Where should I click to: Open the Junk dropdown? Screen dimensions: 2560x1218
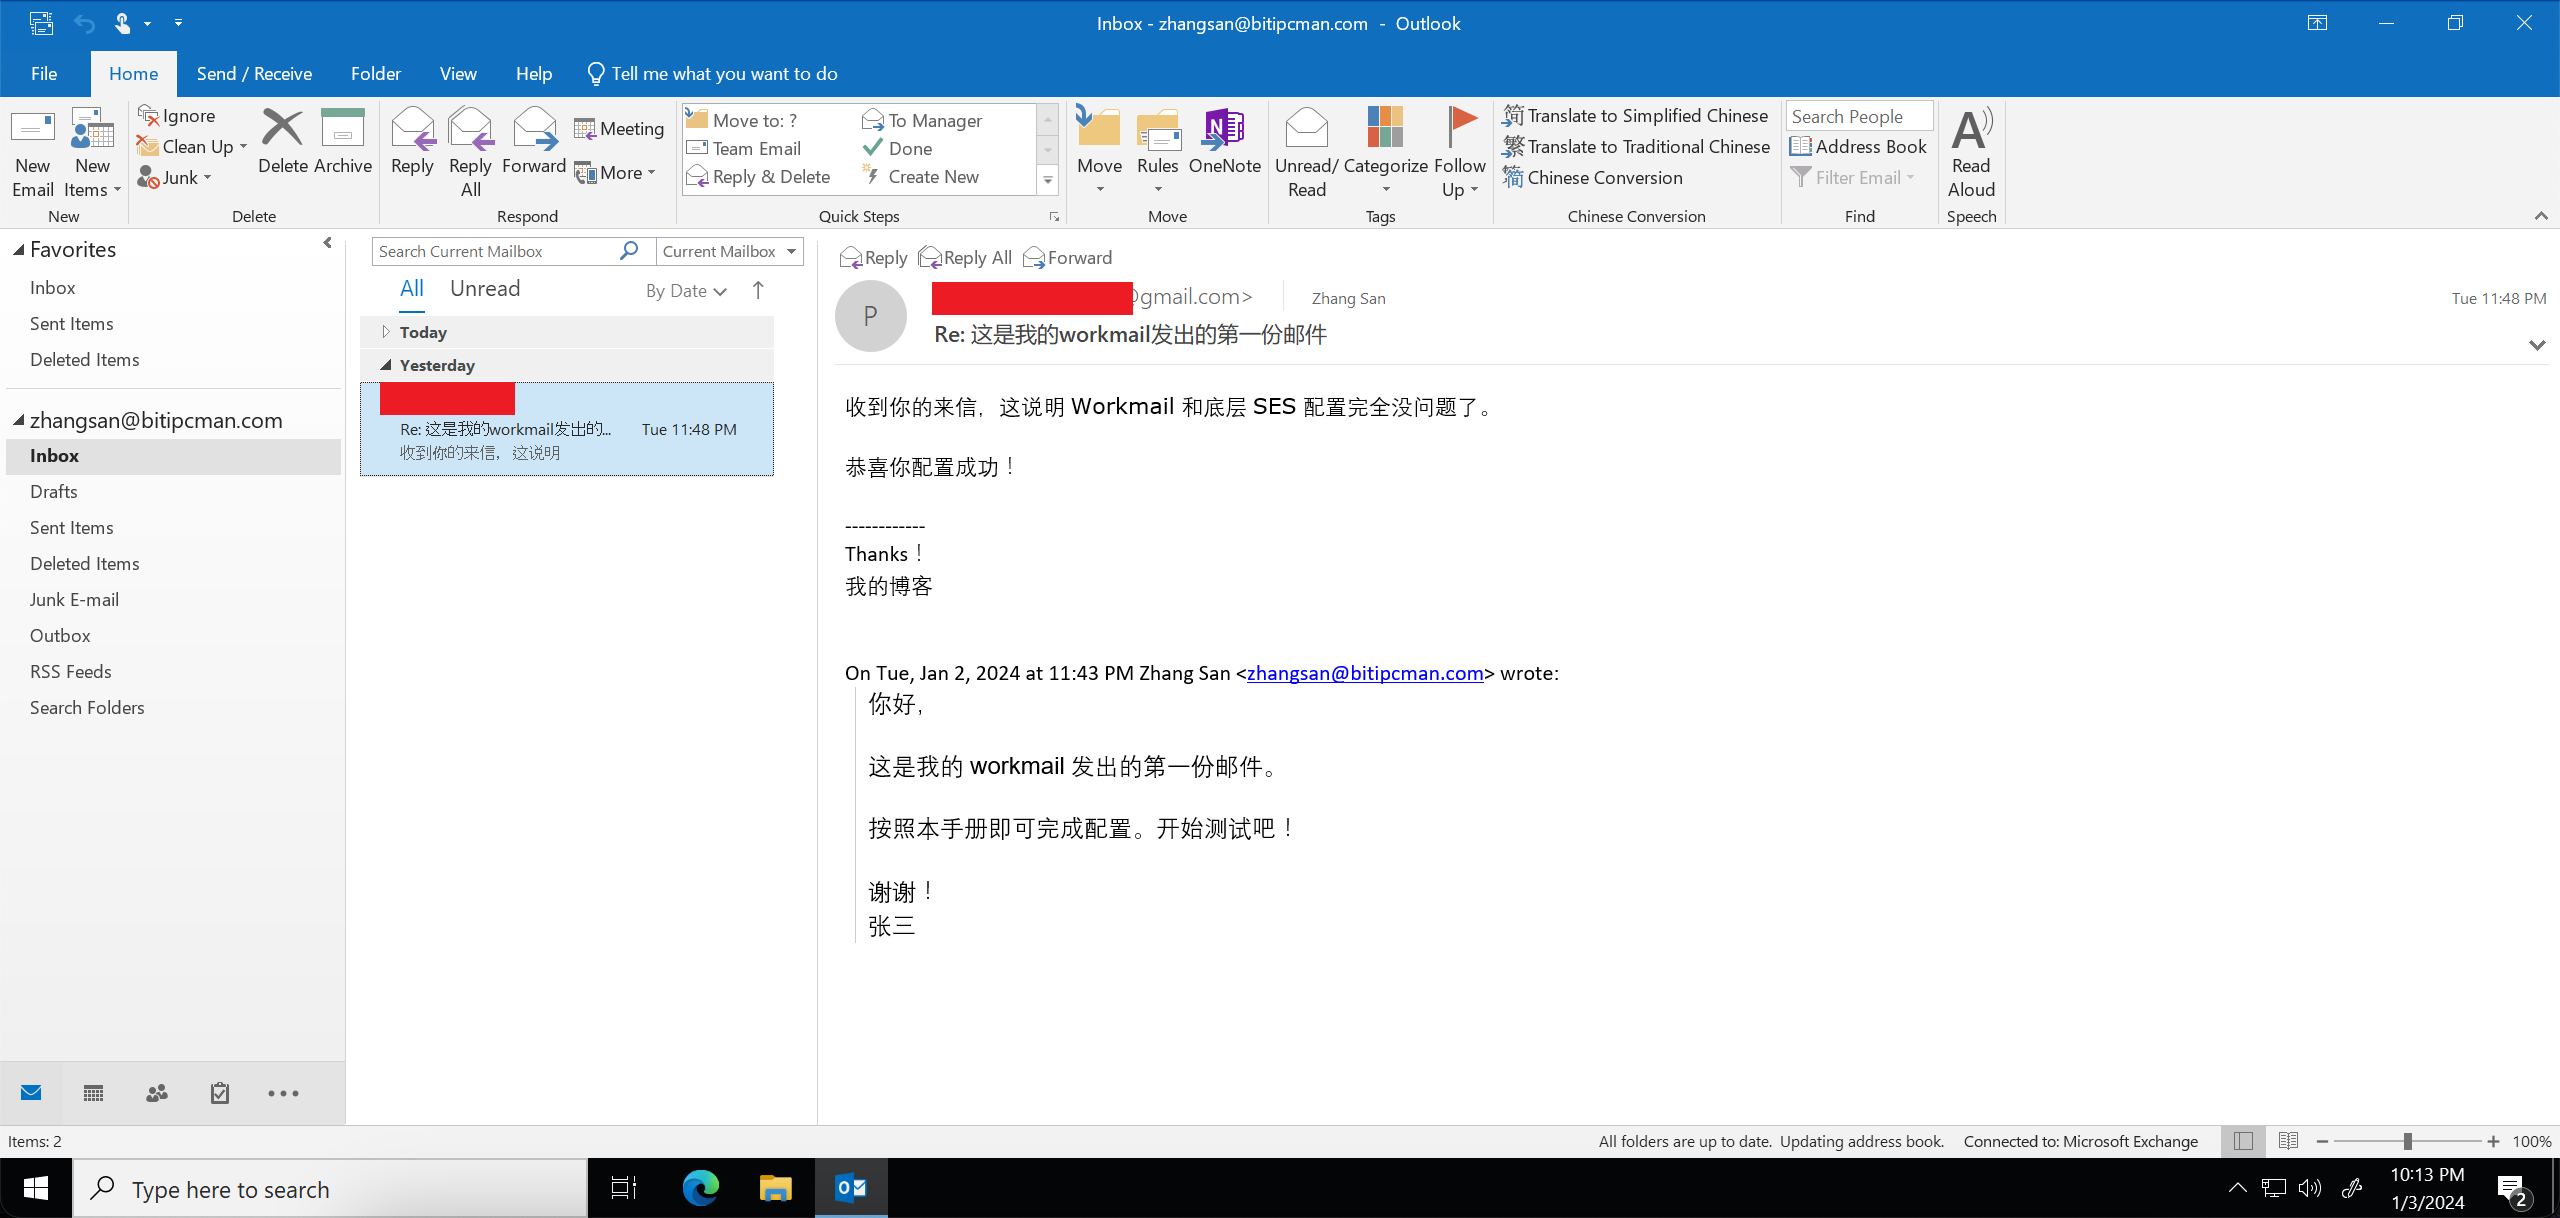coord(175,178)
